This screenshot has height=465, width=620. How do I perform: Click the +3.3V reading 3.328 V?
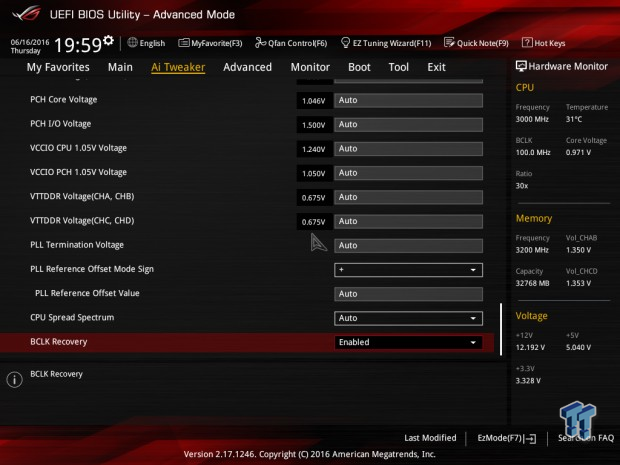528,380
